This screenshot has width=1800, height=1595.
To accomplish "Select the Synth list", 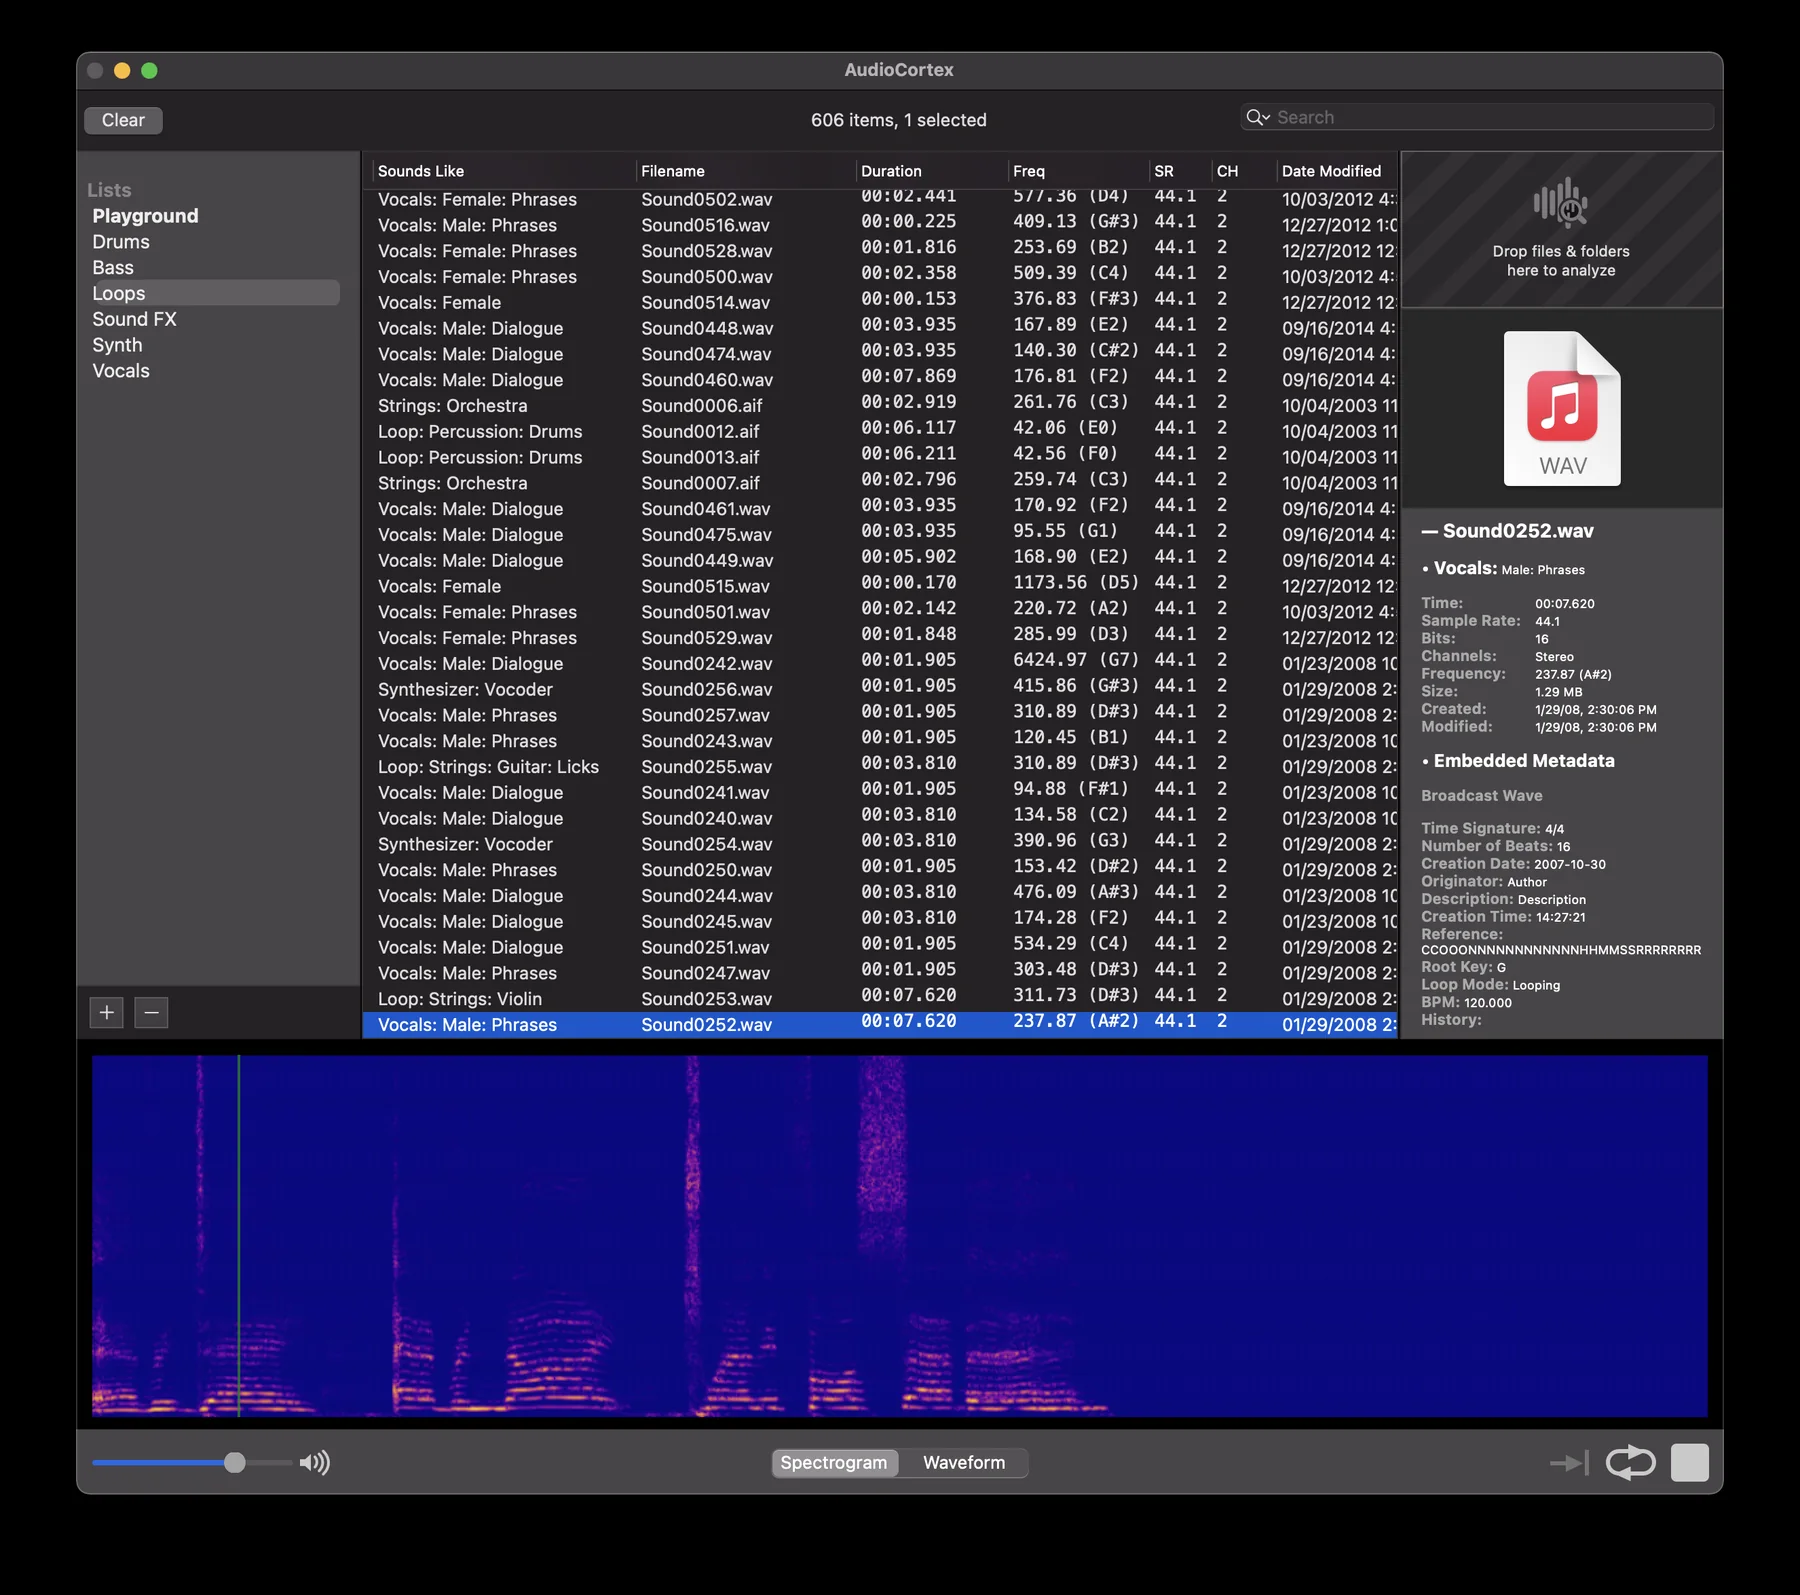I will click(x=117, y=345).
